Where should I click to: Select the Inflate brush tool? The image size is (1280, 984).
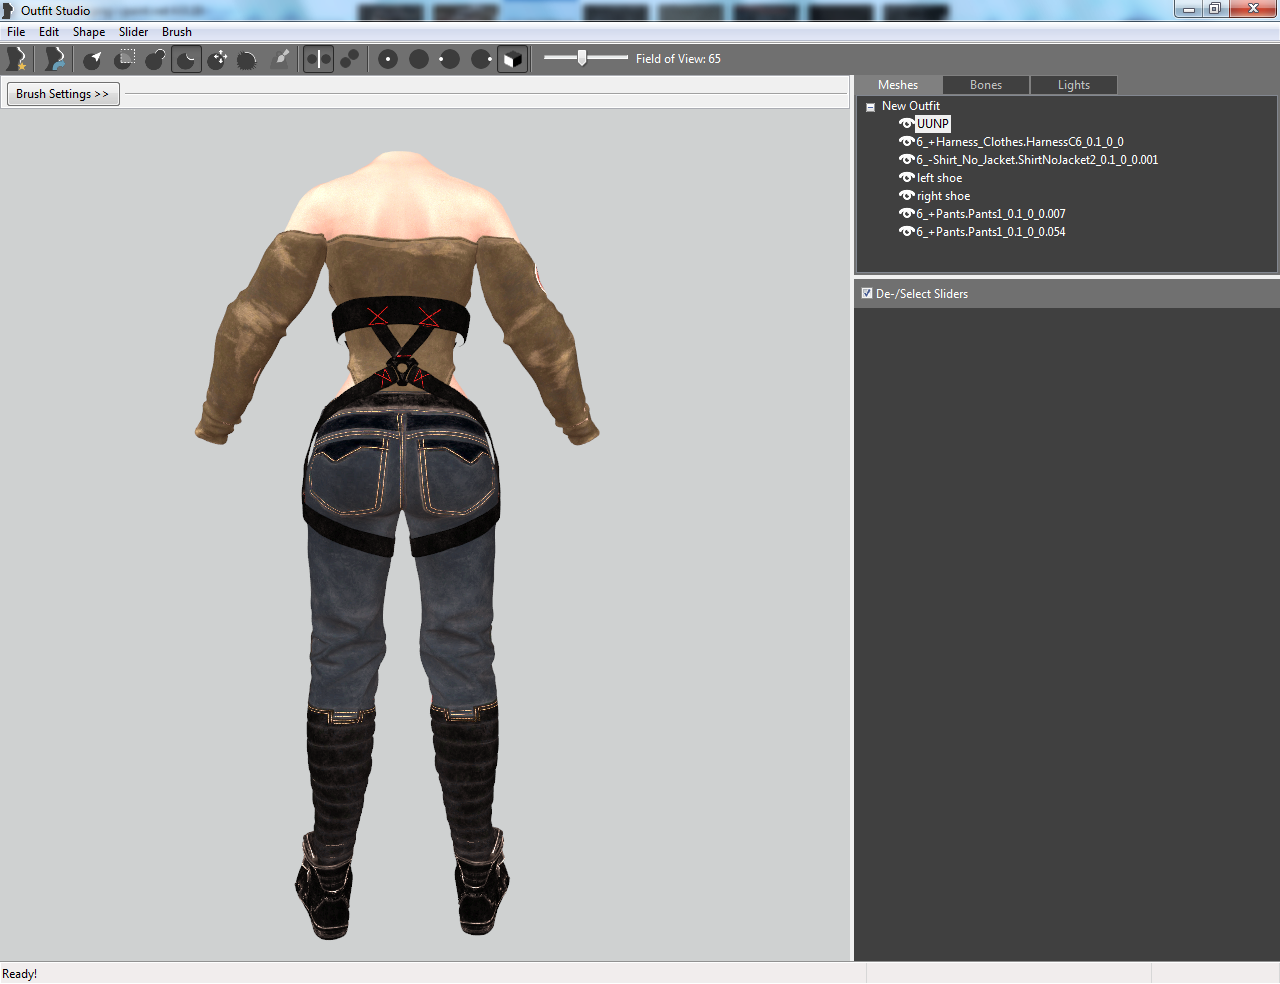pyautogui.click(x=155, y=59)
